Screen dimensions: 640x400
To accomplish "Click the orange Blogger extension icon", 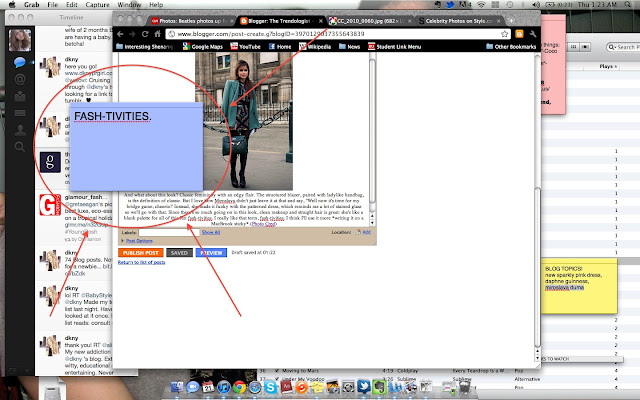I will pyautogui.click(x=519, y=34).
